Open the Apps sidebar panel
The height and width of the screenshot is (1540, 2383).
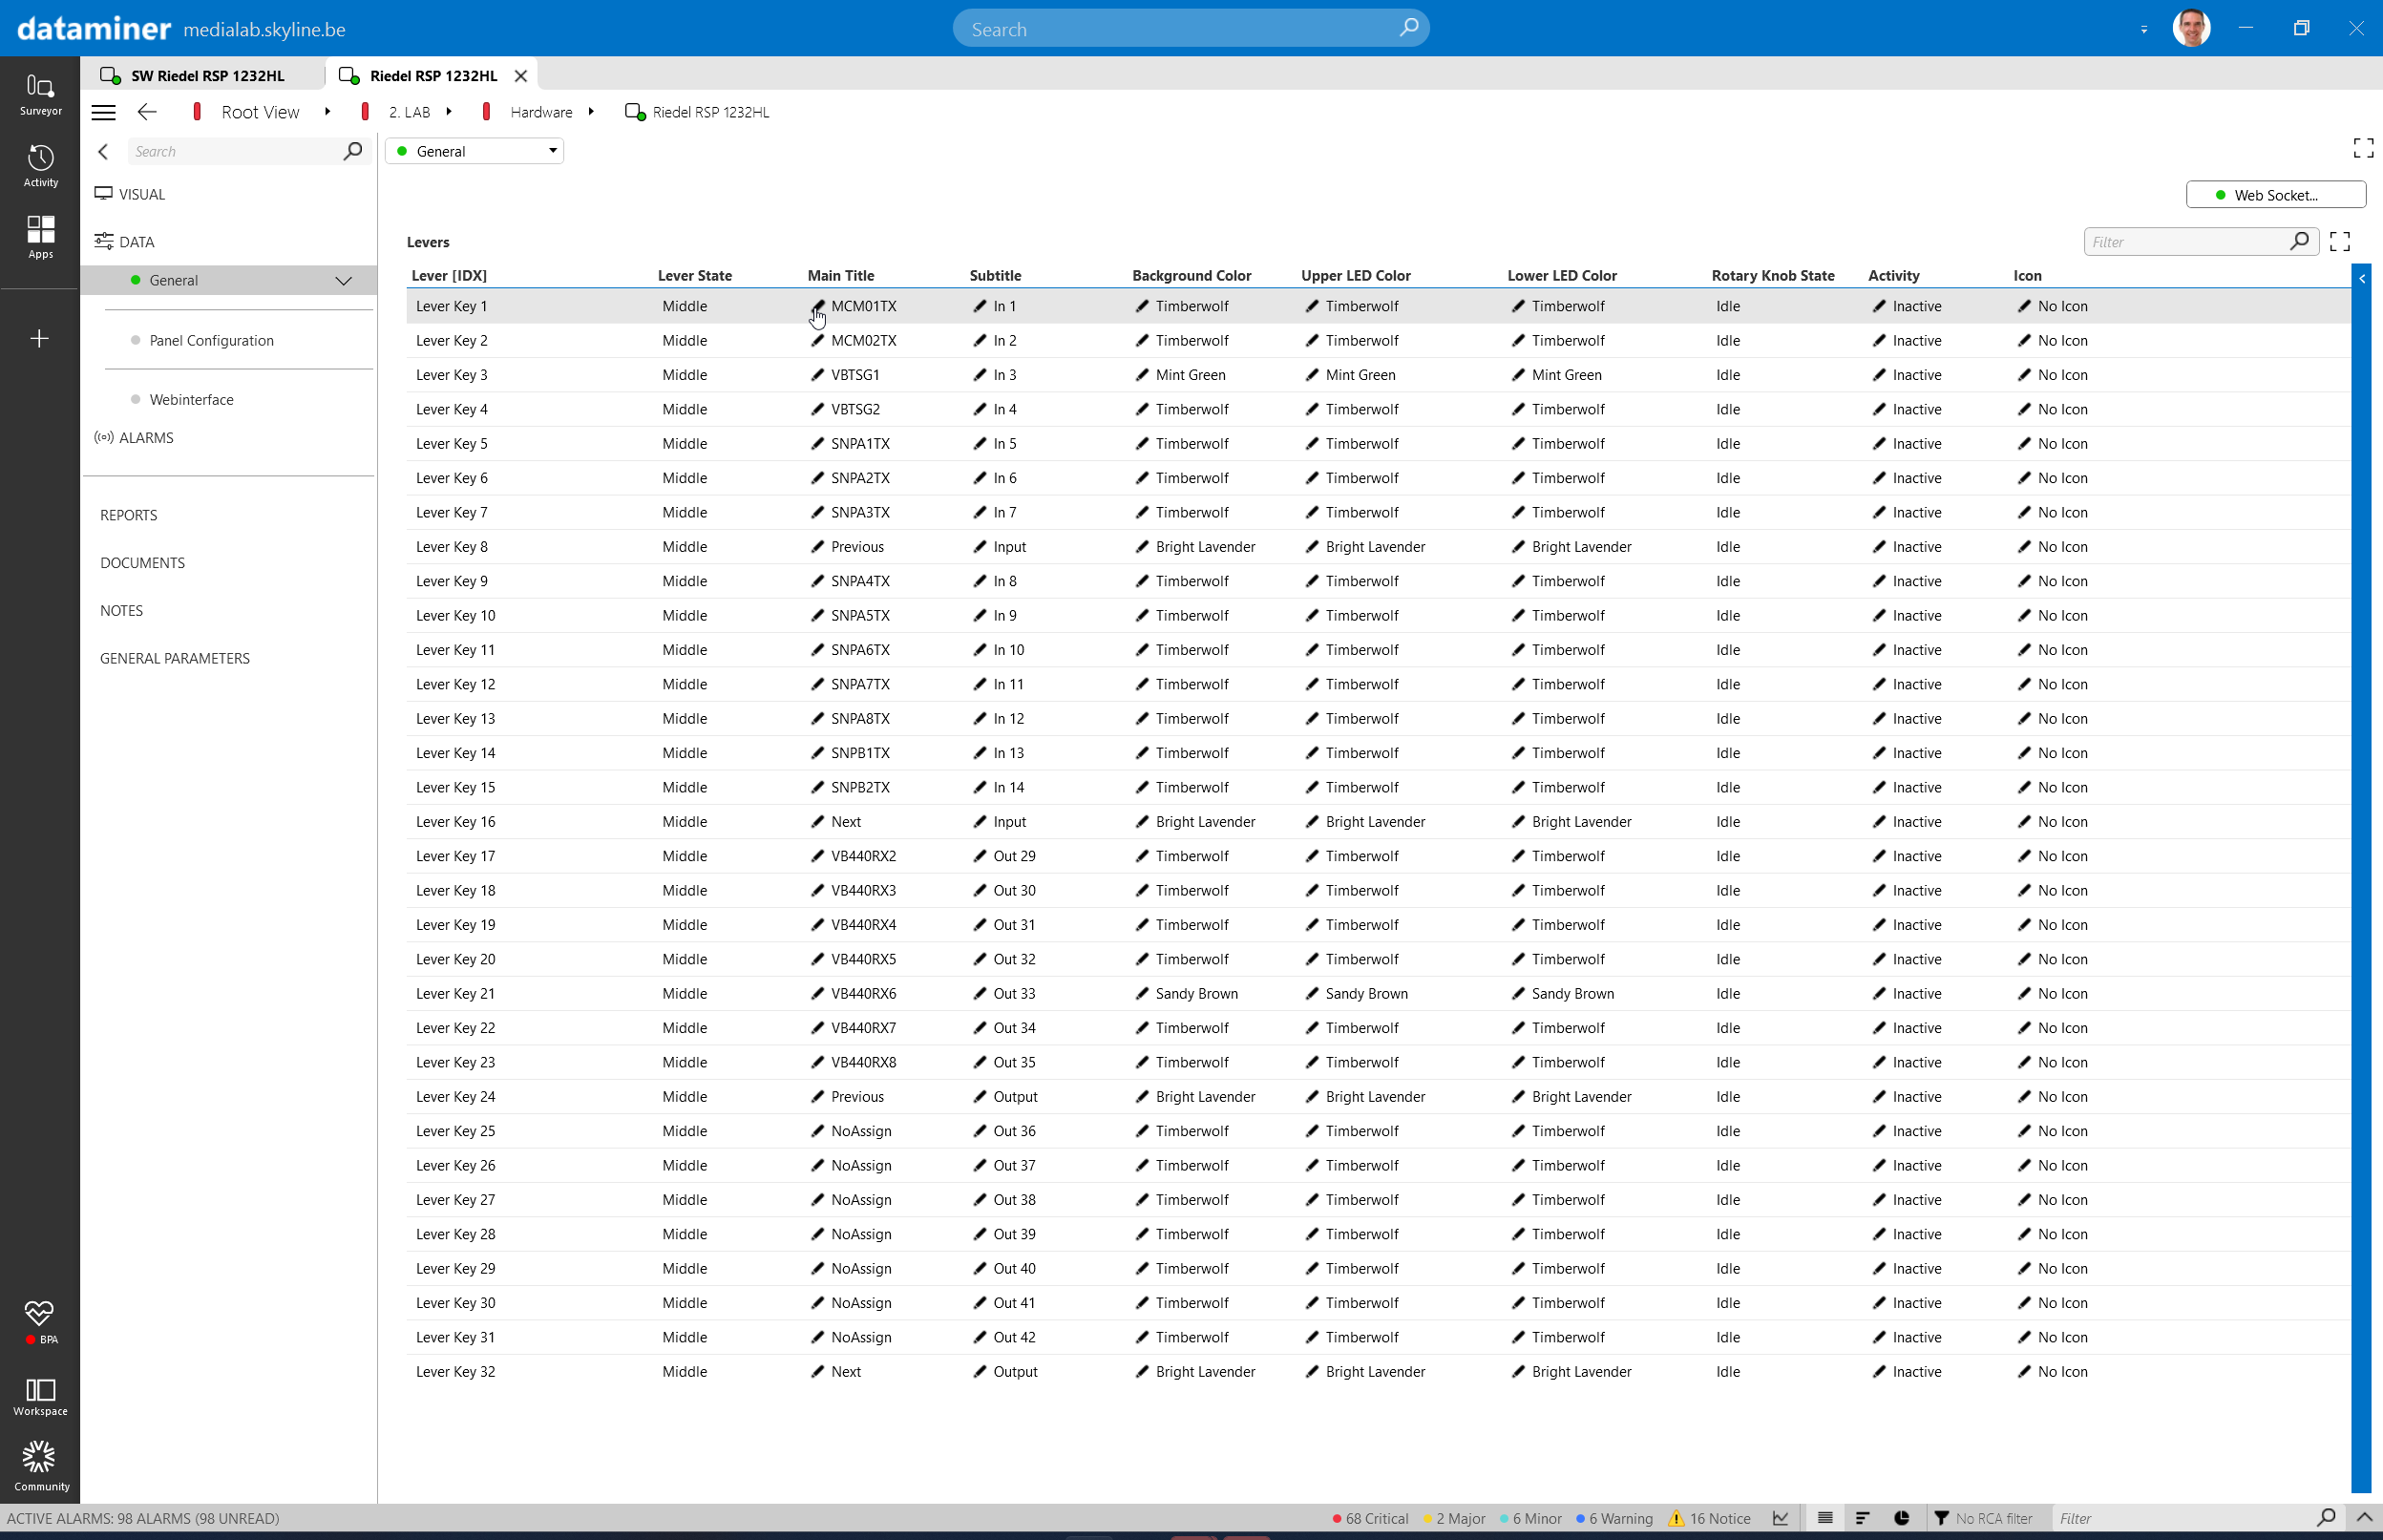[40, 238]
